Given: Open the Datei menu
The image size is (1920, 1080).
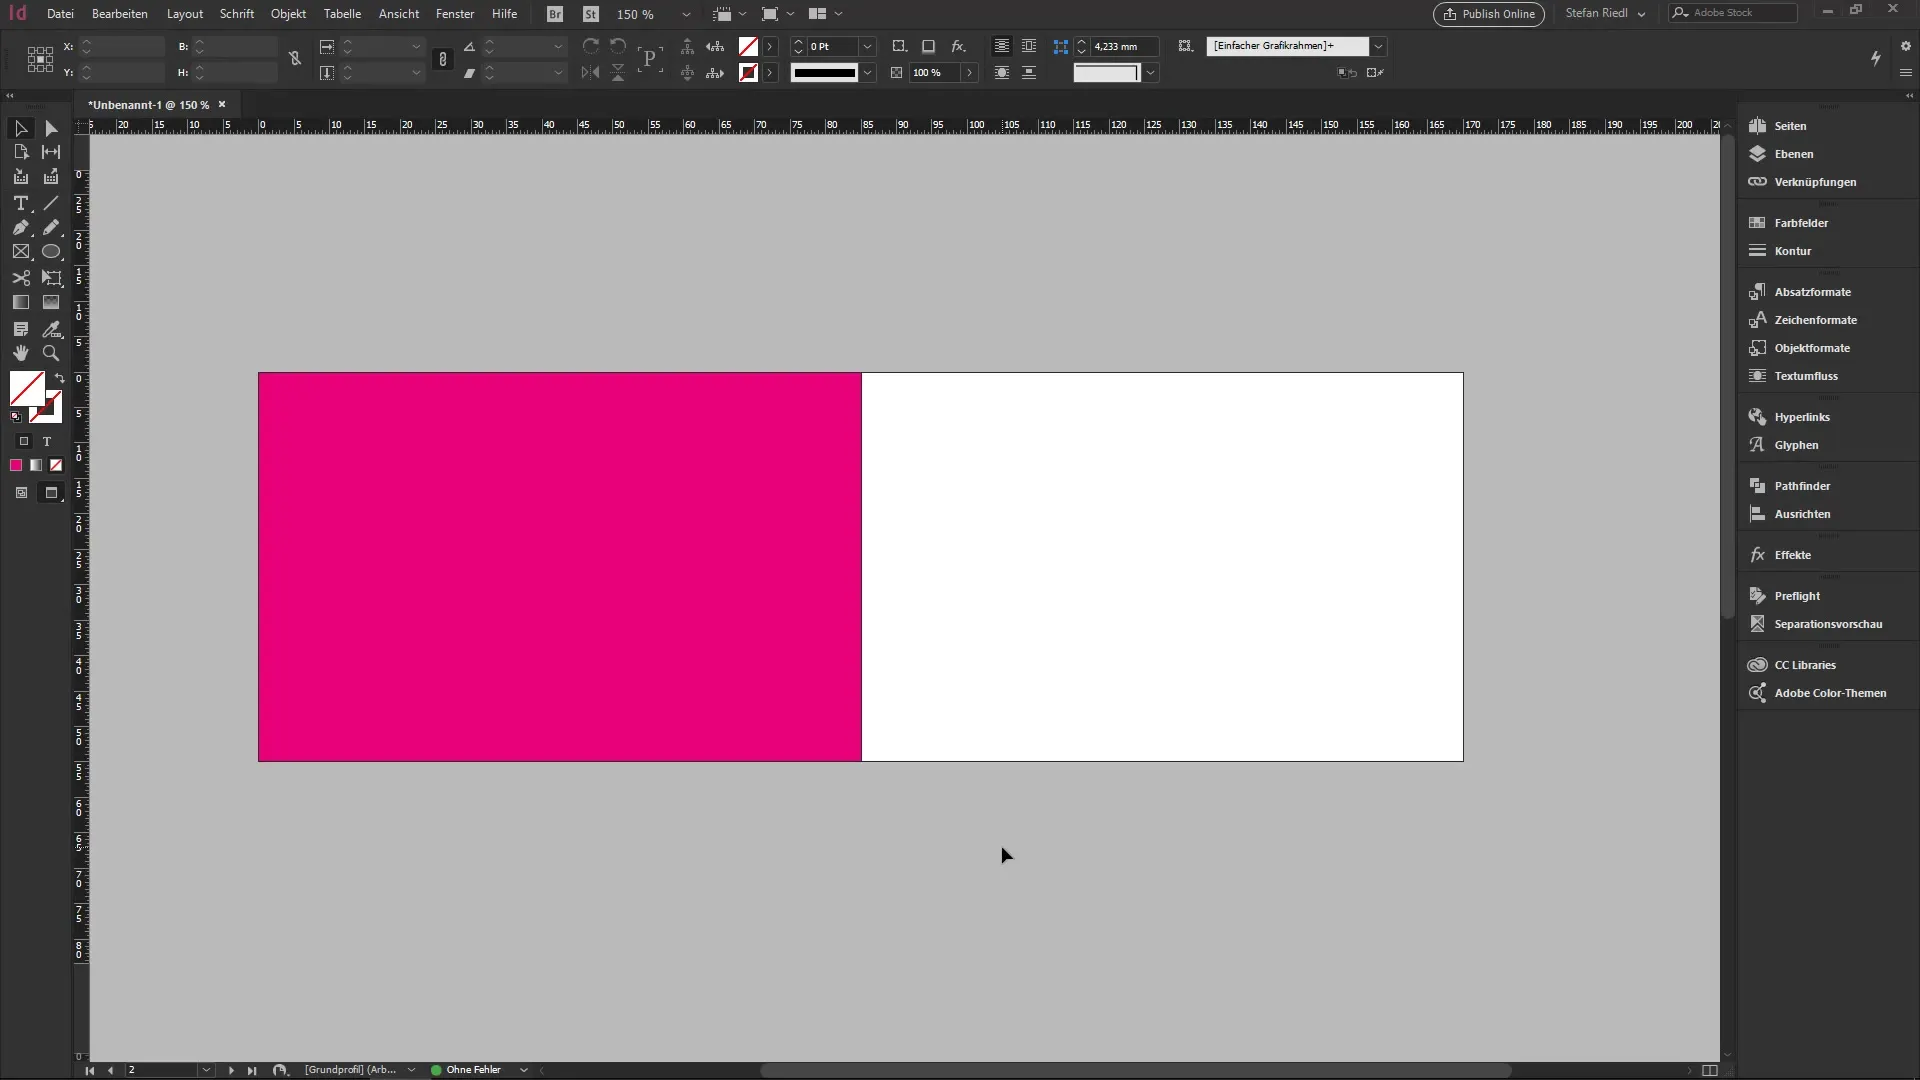Looking at the screenshot, I should click(60, 14).
